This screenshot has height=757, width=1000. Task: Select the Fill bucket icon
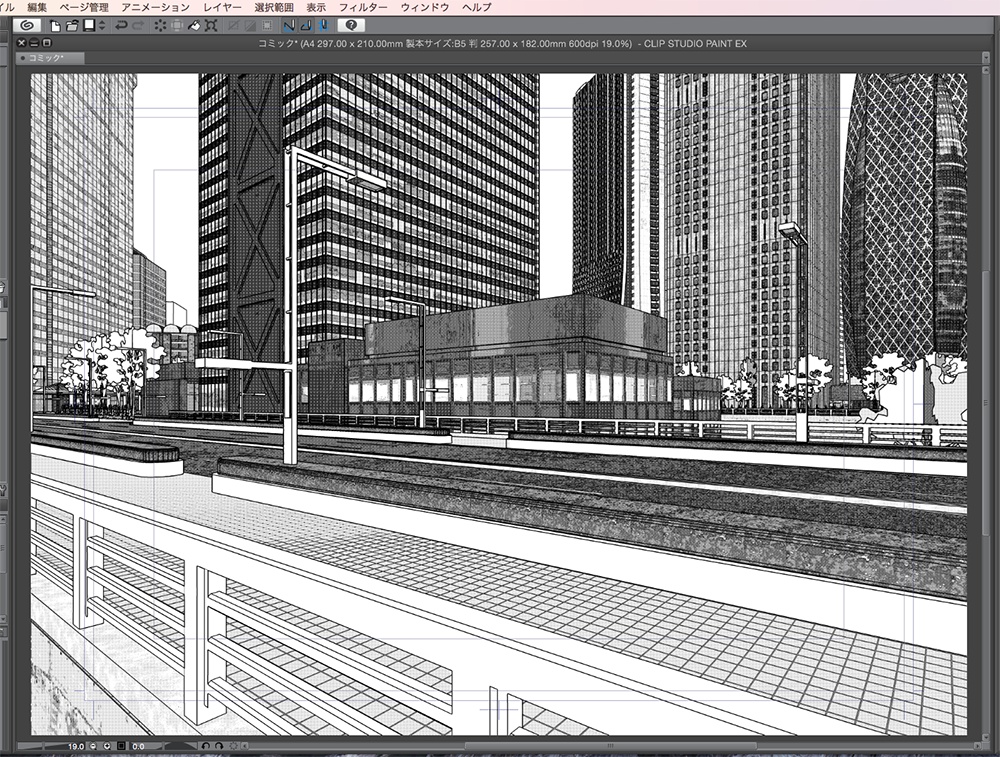(194, 26)
